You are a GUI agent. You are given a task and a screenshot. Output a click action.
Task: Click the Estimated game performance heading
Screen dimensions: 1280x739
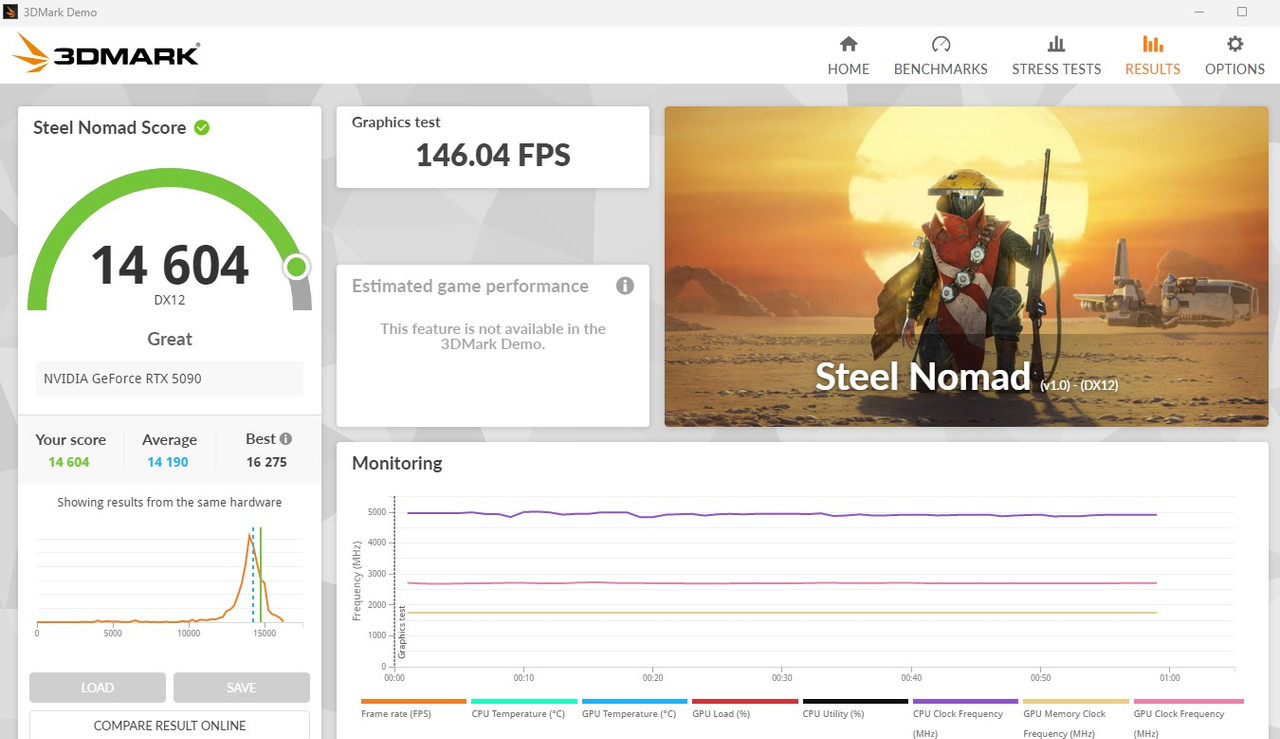click(470, 286)
